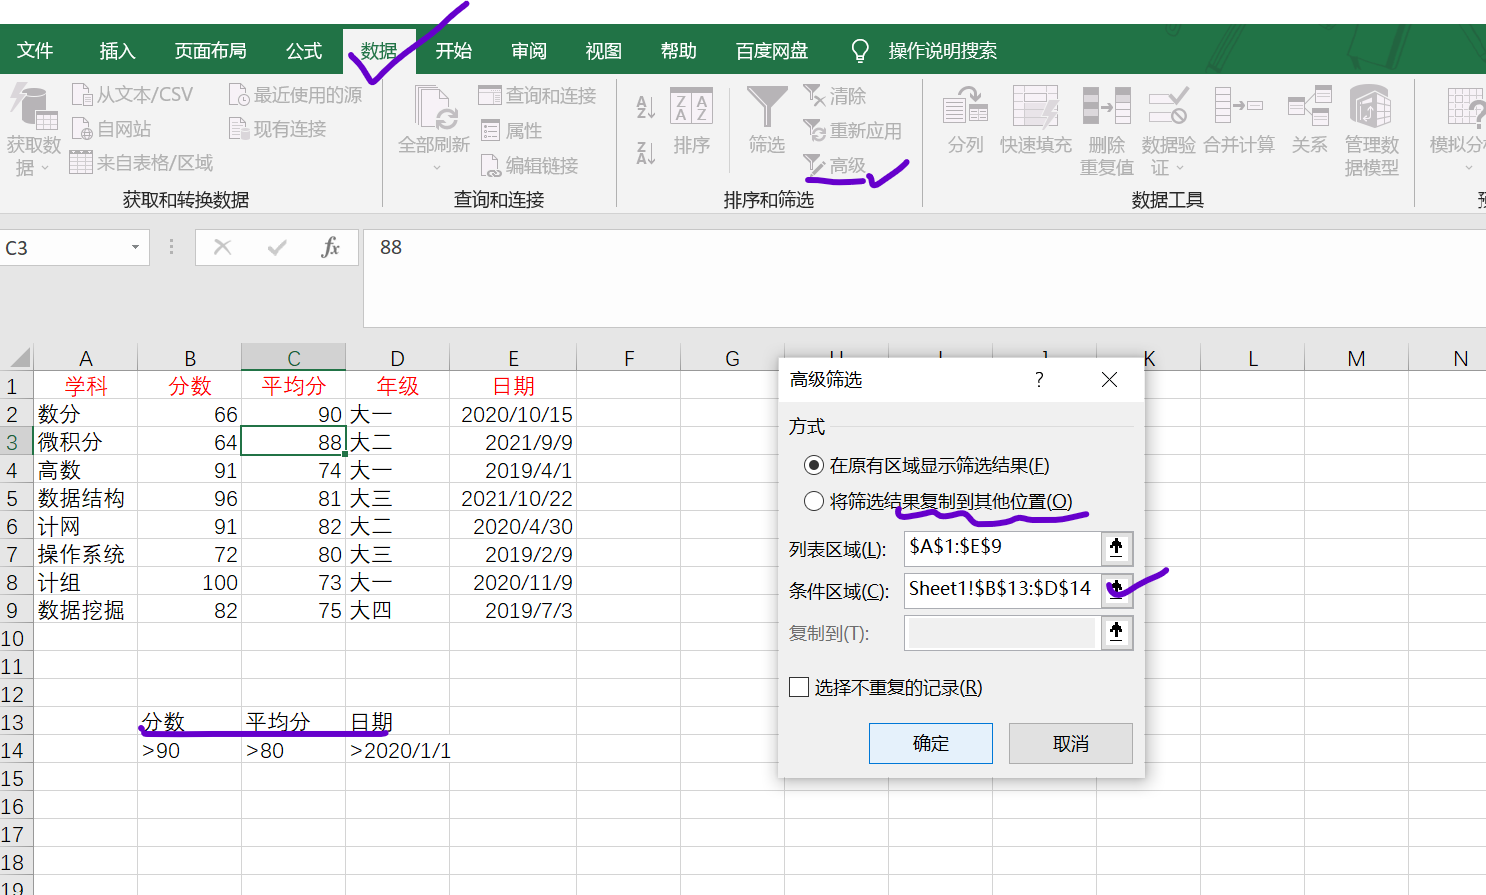Click From Table/Range (来自表格/区域)
Viewport: 1486px width, 895px height.
(141, 163)
